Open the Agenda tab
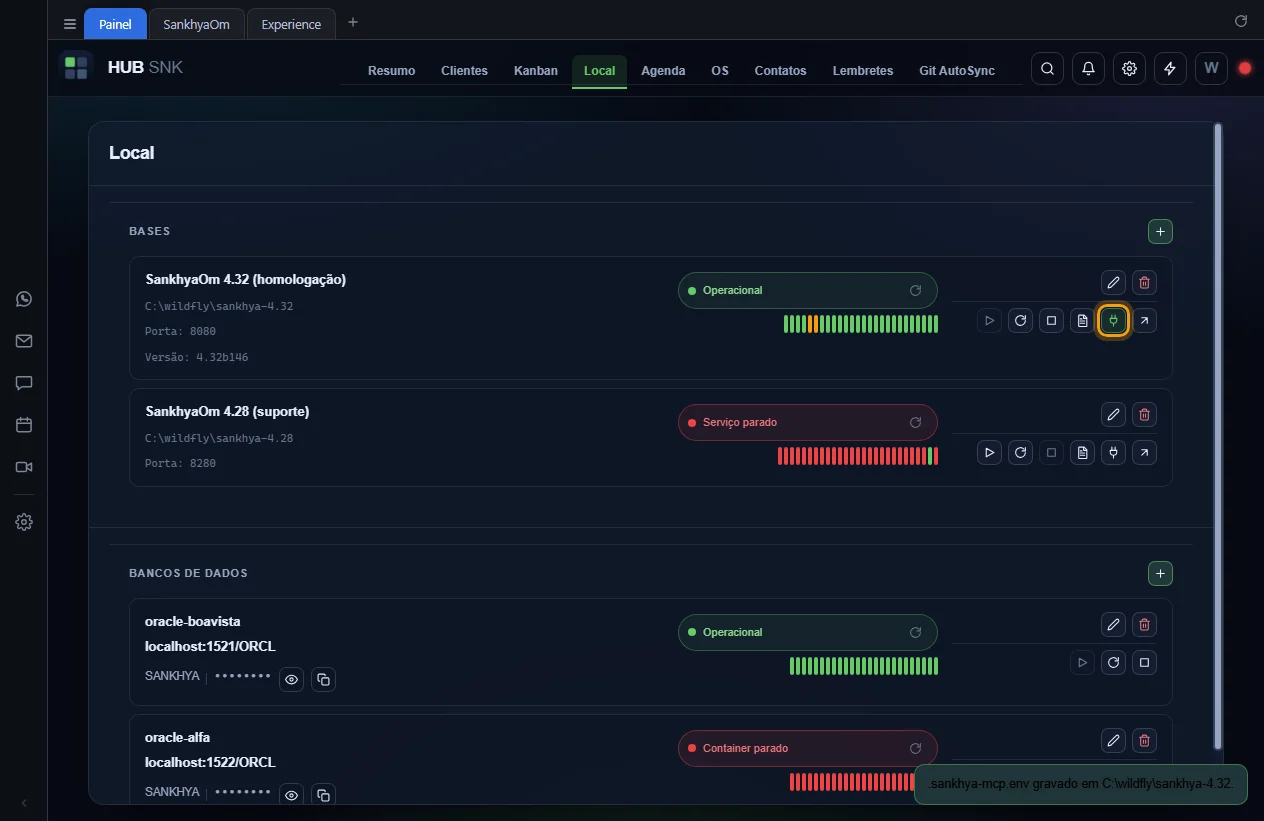The height and width of the screenshot is (821, 1264). 663,71
